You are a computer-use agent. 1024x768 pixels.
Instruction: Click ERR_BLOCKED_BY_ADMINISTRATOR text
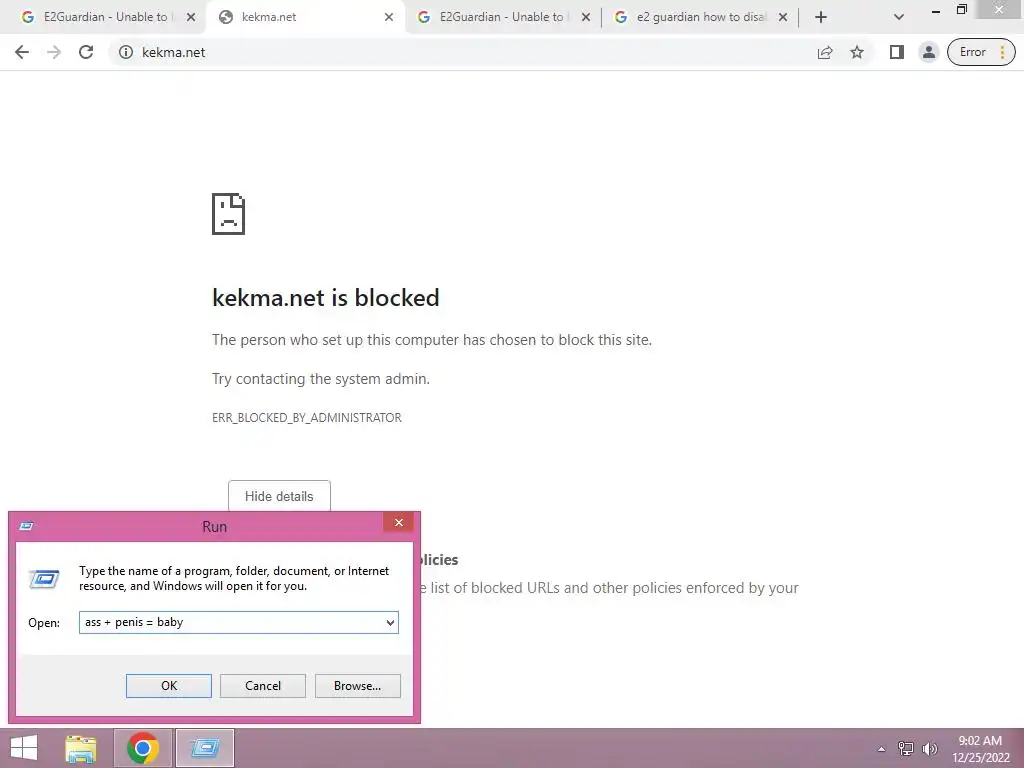(x=307, y=418)
